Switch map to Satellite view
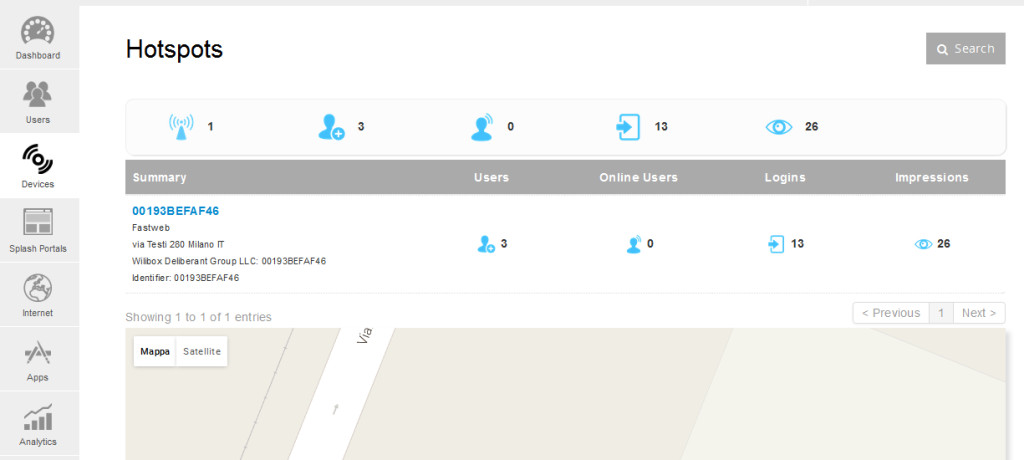Image resolution: width=1024 pixels, height=460 pixels. 202,352
